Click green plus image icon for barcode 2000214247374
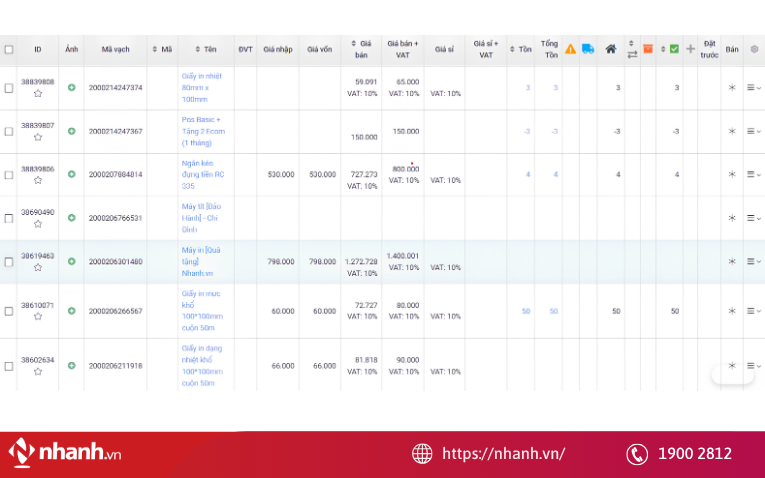This screenshot has height=478, width=765. [72, 87]
